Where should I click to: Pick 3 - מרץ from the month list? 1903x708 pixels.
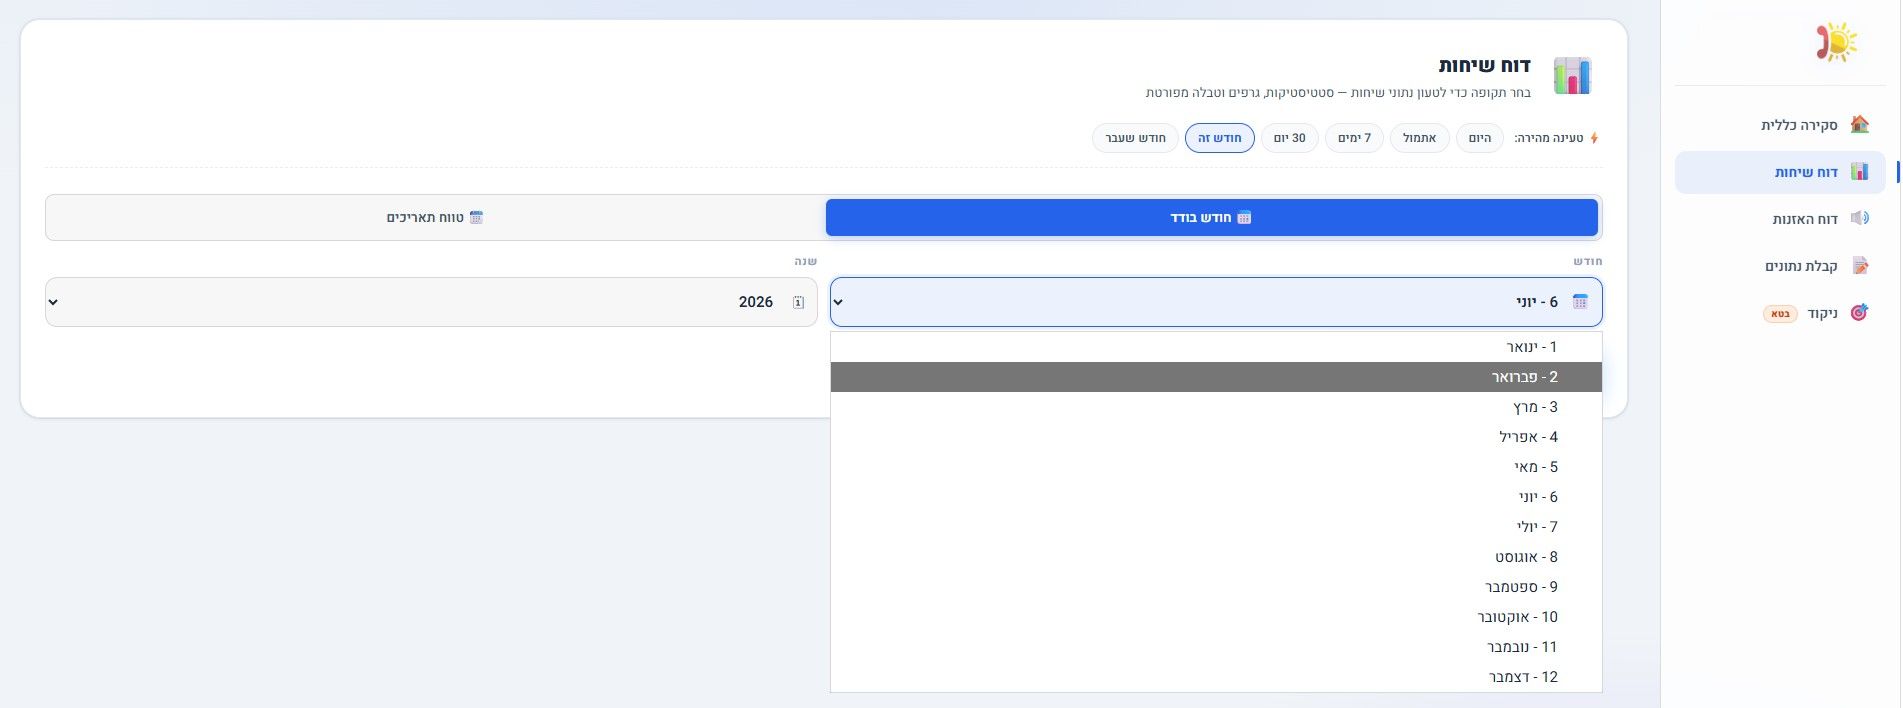click(1216, 407)
